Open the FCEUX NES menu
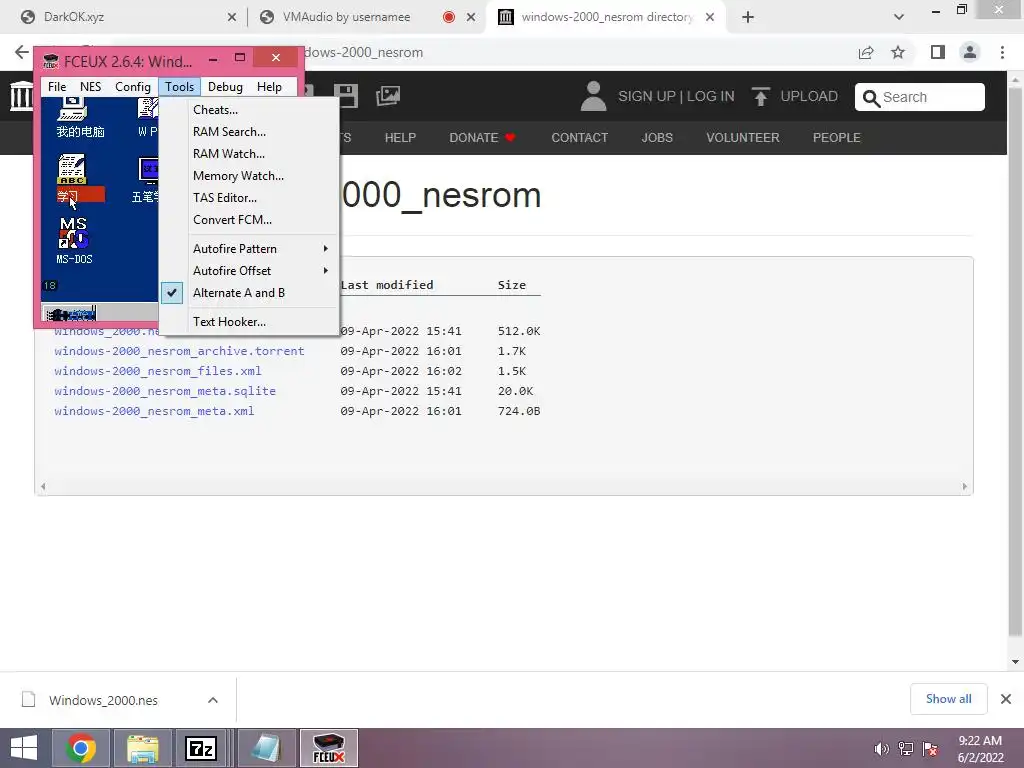The width and height of the screenshot is (1024, 768). (x=90, y=87)
